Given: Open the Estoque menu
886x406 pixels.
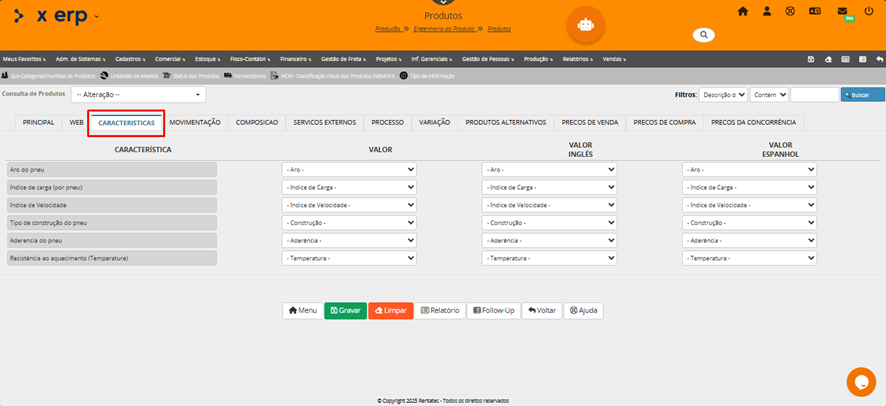Looking at the screenshot, I should pyautogui.click(x=207, y=59).
